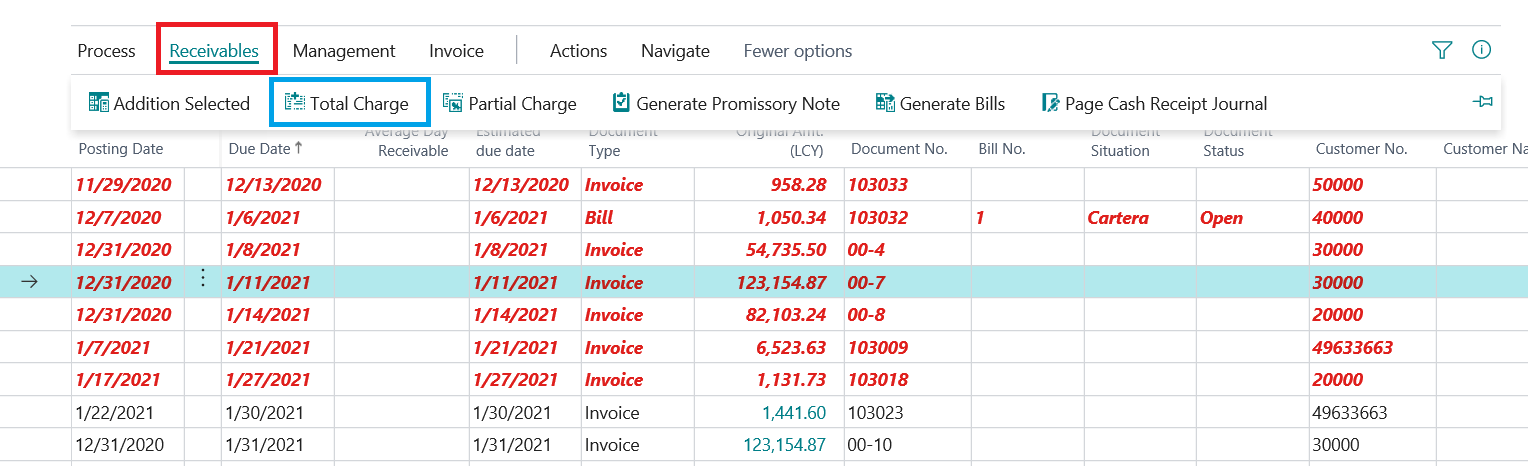Click the Partial Charge icon
1528x466 pixels.
click(453, 103)
